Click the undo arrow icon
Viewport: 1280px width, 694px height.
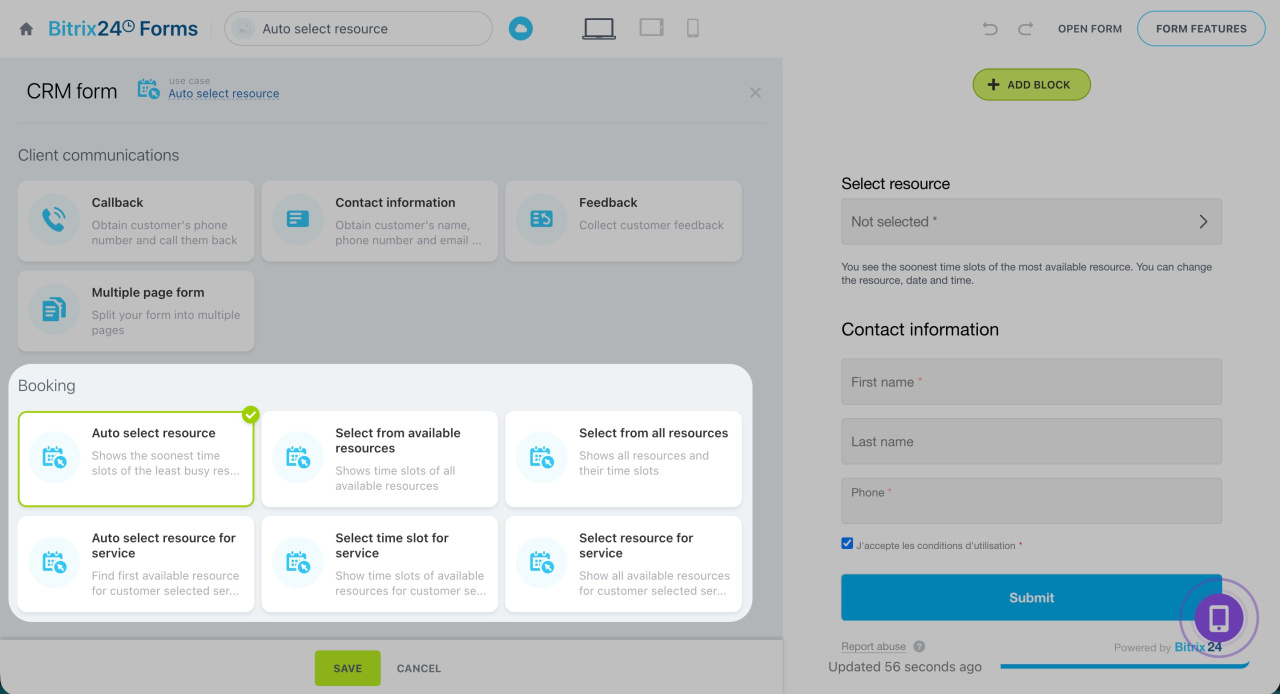tap(990, 29)
